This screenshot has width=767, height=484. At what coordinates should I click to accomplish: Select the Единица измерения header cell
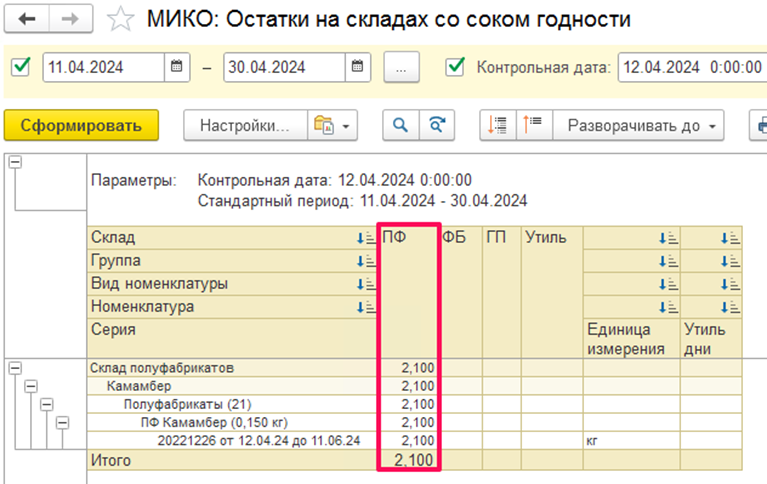(632, 338)
